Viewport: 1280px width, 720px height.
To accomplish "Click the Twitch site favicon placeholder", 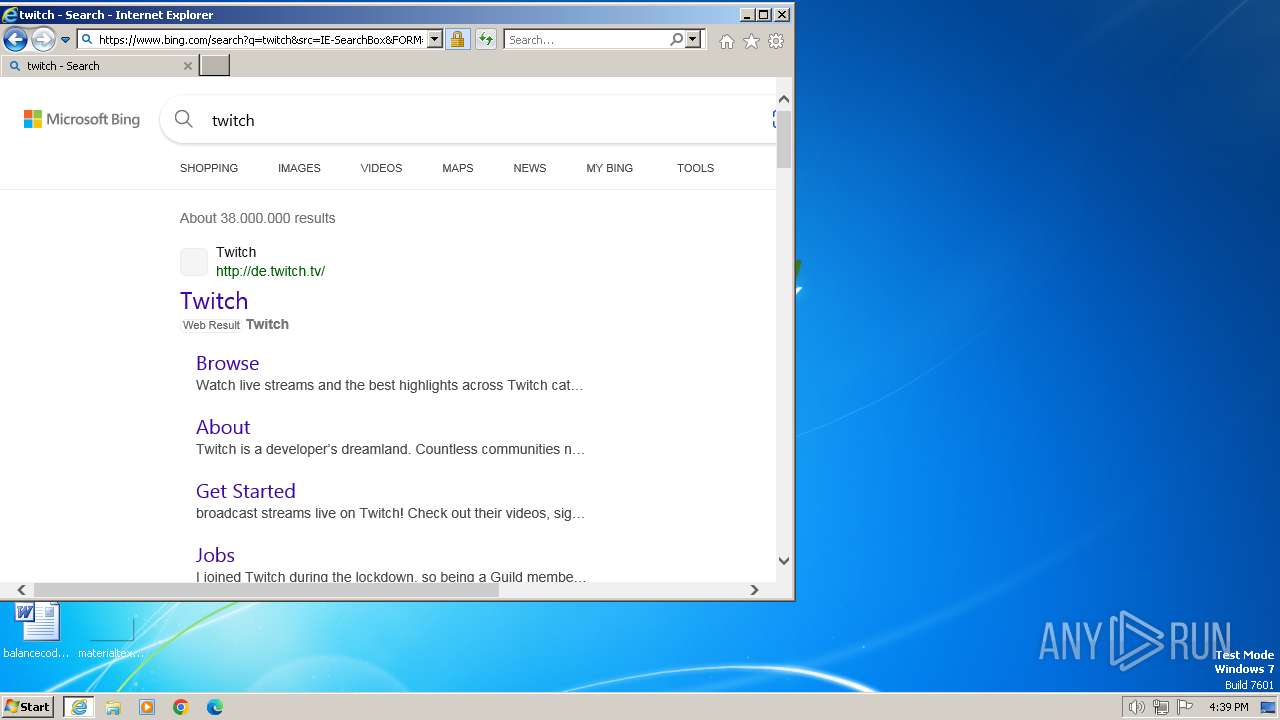I will click(x=194, y=262).
